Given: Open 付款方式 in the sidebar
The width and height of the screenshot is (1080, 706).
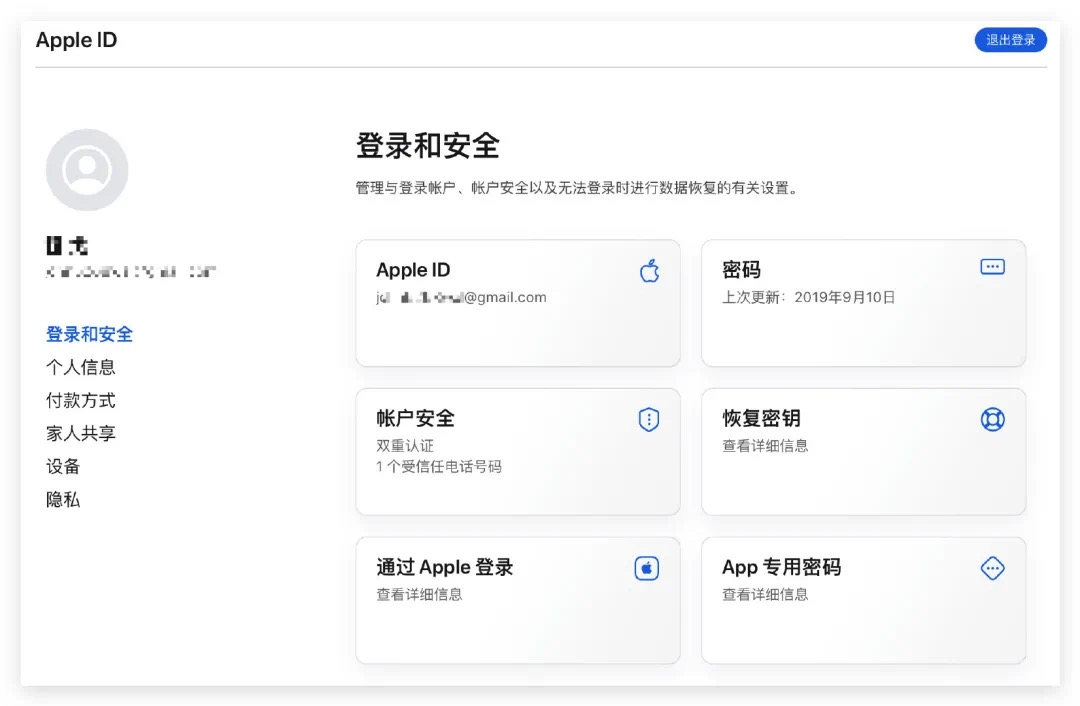Looking at the screenshot, I should point(81,400).
